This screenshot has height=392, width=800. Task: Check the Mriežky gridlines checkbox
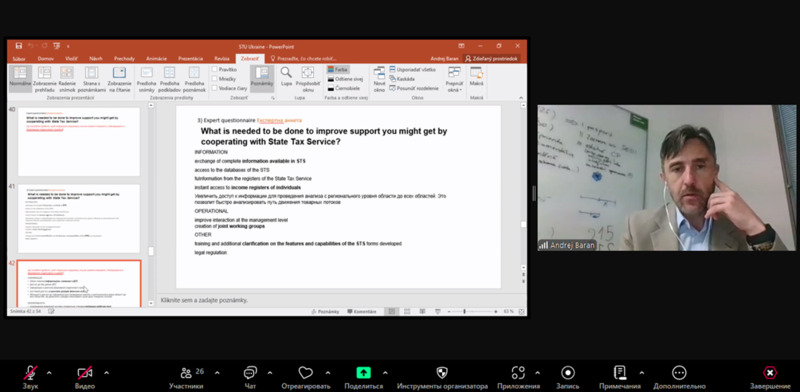pyautogui.click(x=214, y=79)
